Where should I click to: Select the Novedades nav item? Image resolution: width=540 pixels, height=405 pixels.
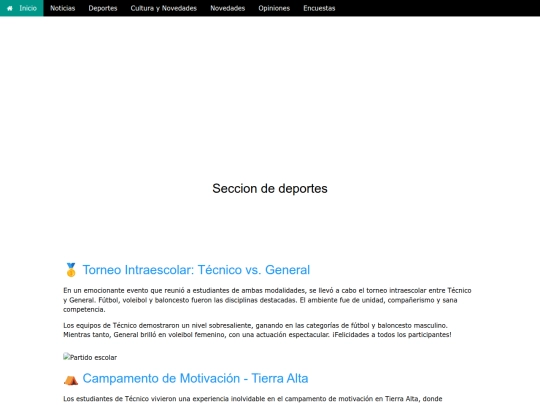click(228, 8)
